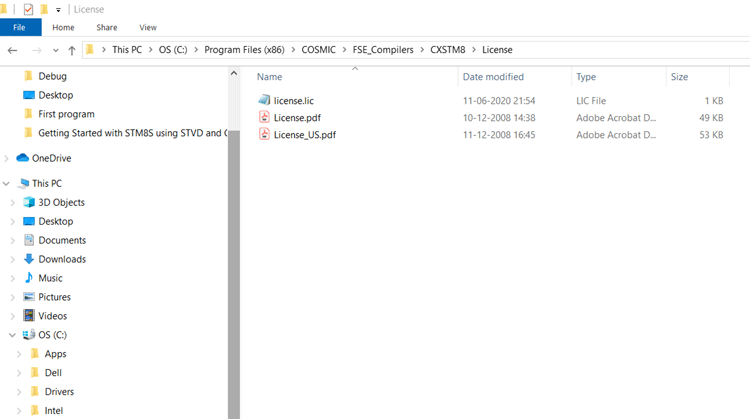Image resolution: width=750 pixels, height=419 pixels.
Task: Expand the Documents tree node
Action: [13, 240]
